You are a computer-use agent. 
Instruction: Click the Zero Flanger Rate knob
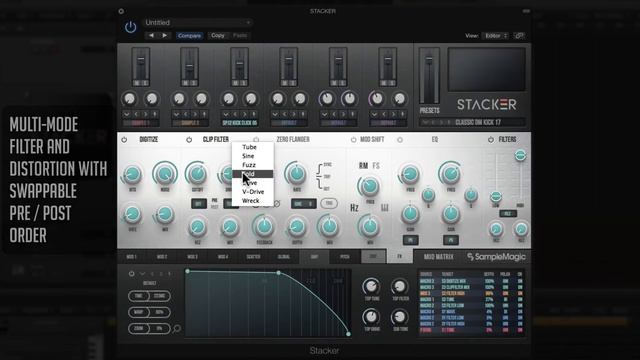pyautogui.click(x=296, y=173)
